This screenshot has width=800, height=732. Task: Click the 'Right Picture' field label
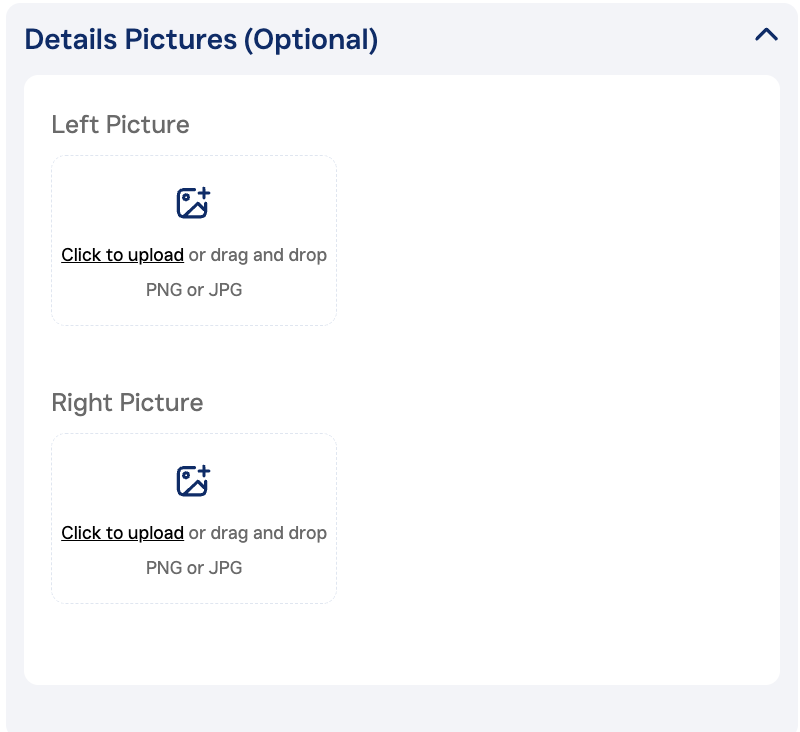click(x=127, y=403)
